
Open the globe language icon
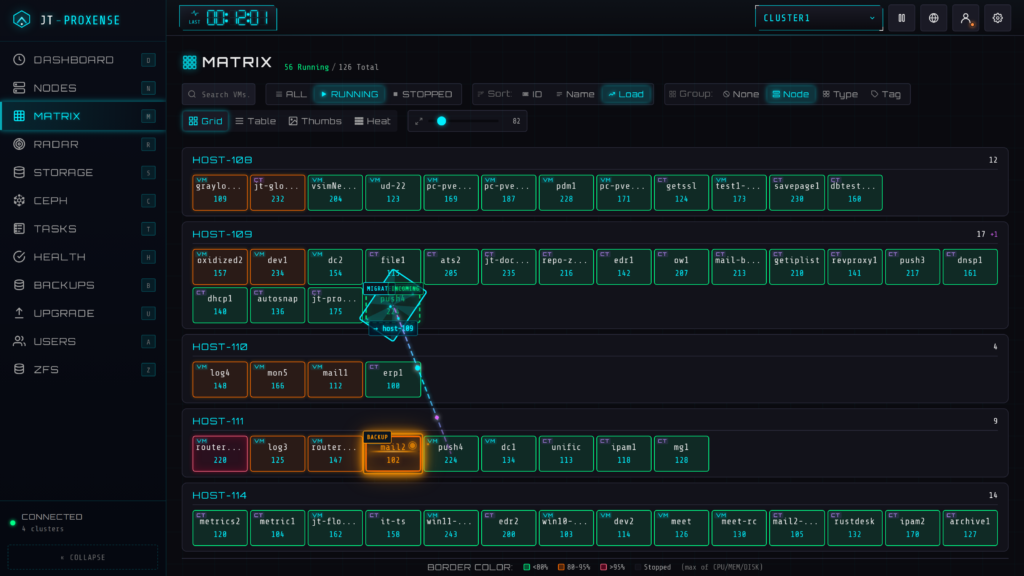coord(933,18)
